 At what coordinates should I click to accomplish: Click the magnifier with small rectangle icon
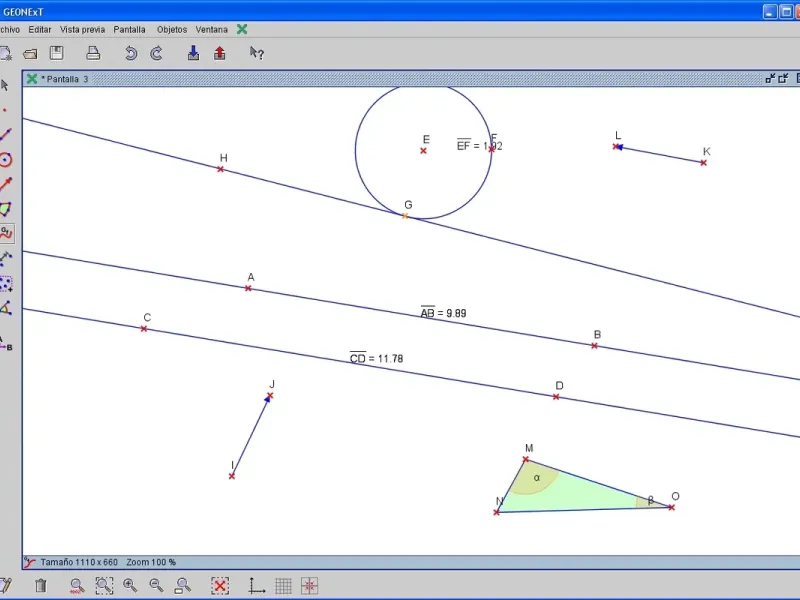click(183, 586)
